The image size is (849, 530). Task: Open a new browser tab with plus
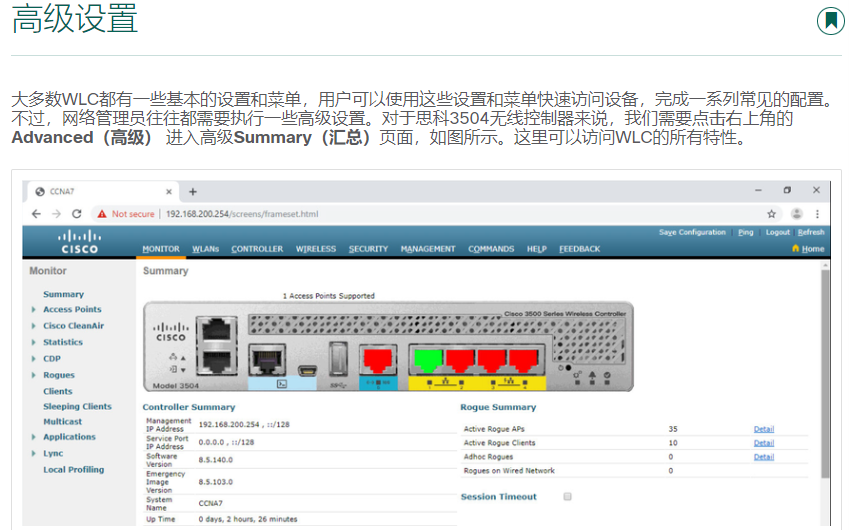coord(193,191)
